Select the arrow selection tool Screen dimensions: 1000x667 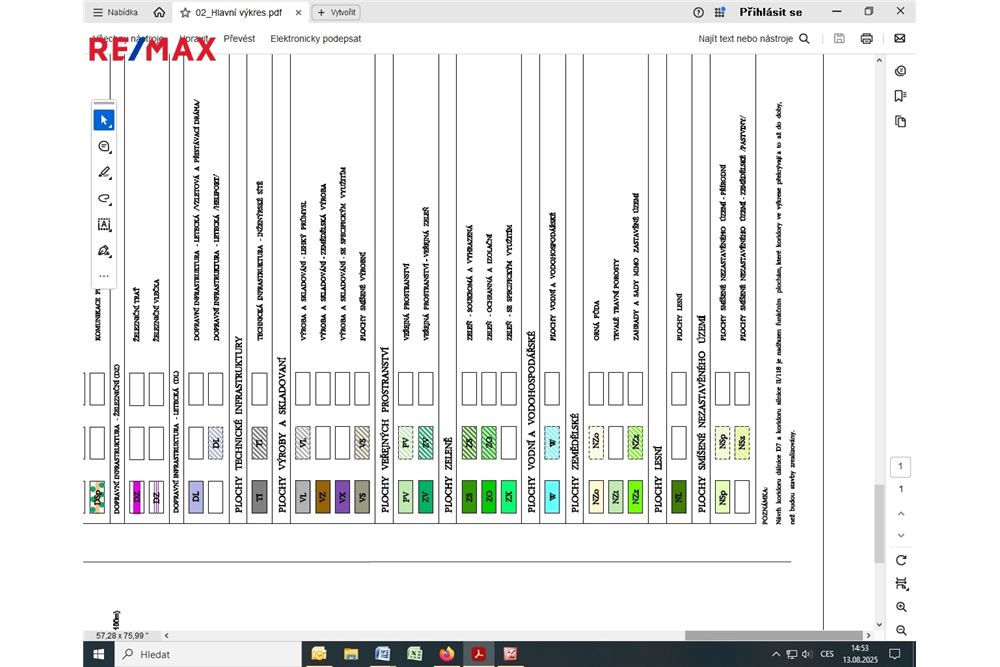104,120
